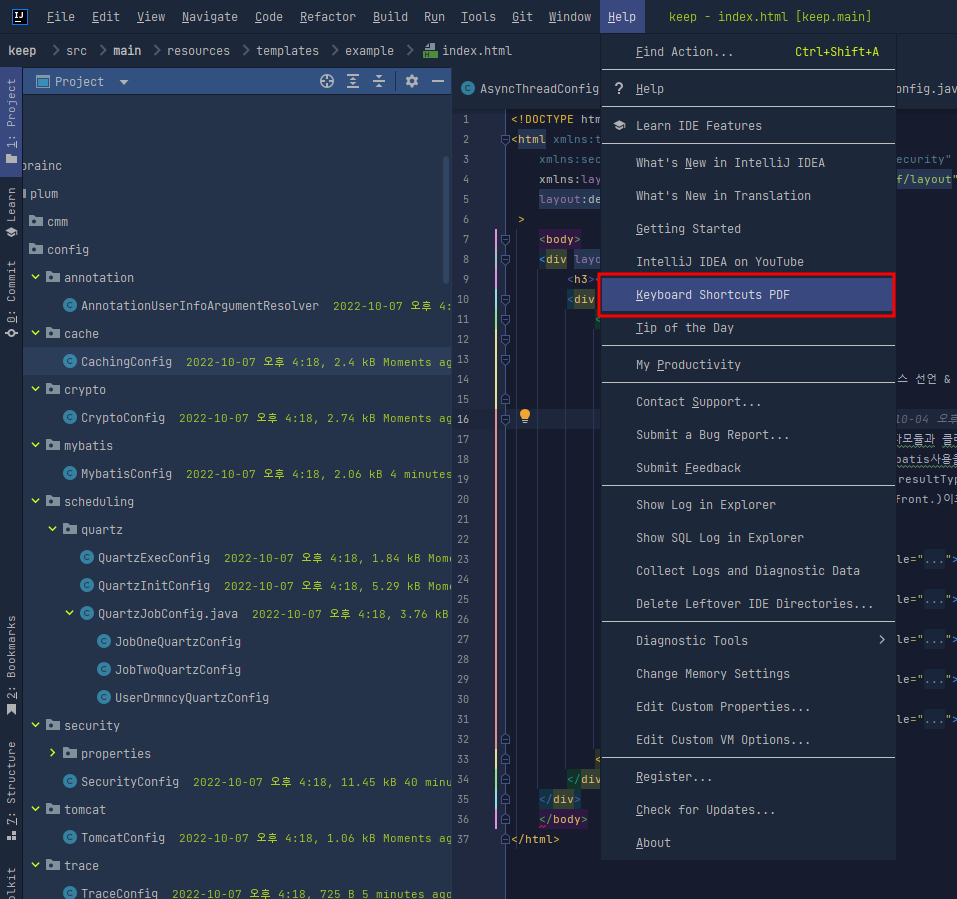Select Change Memory Settings menu item
This screenshot has height=899, width=957.
tap(748, 673)
